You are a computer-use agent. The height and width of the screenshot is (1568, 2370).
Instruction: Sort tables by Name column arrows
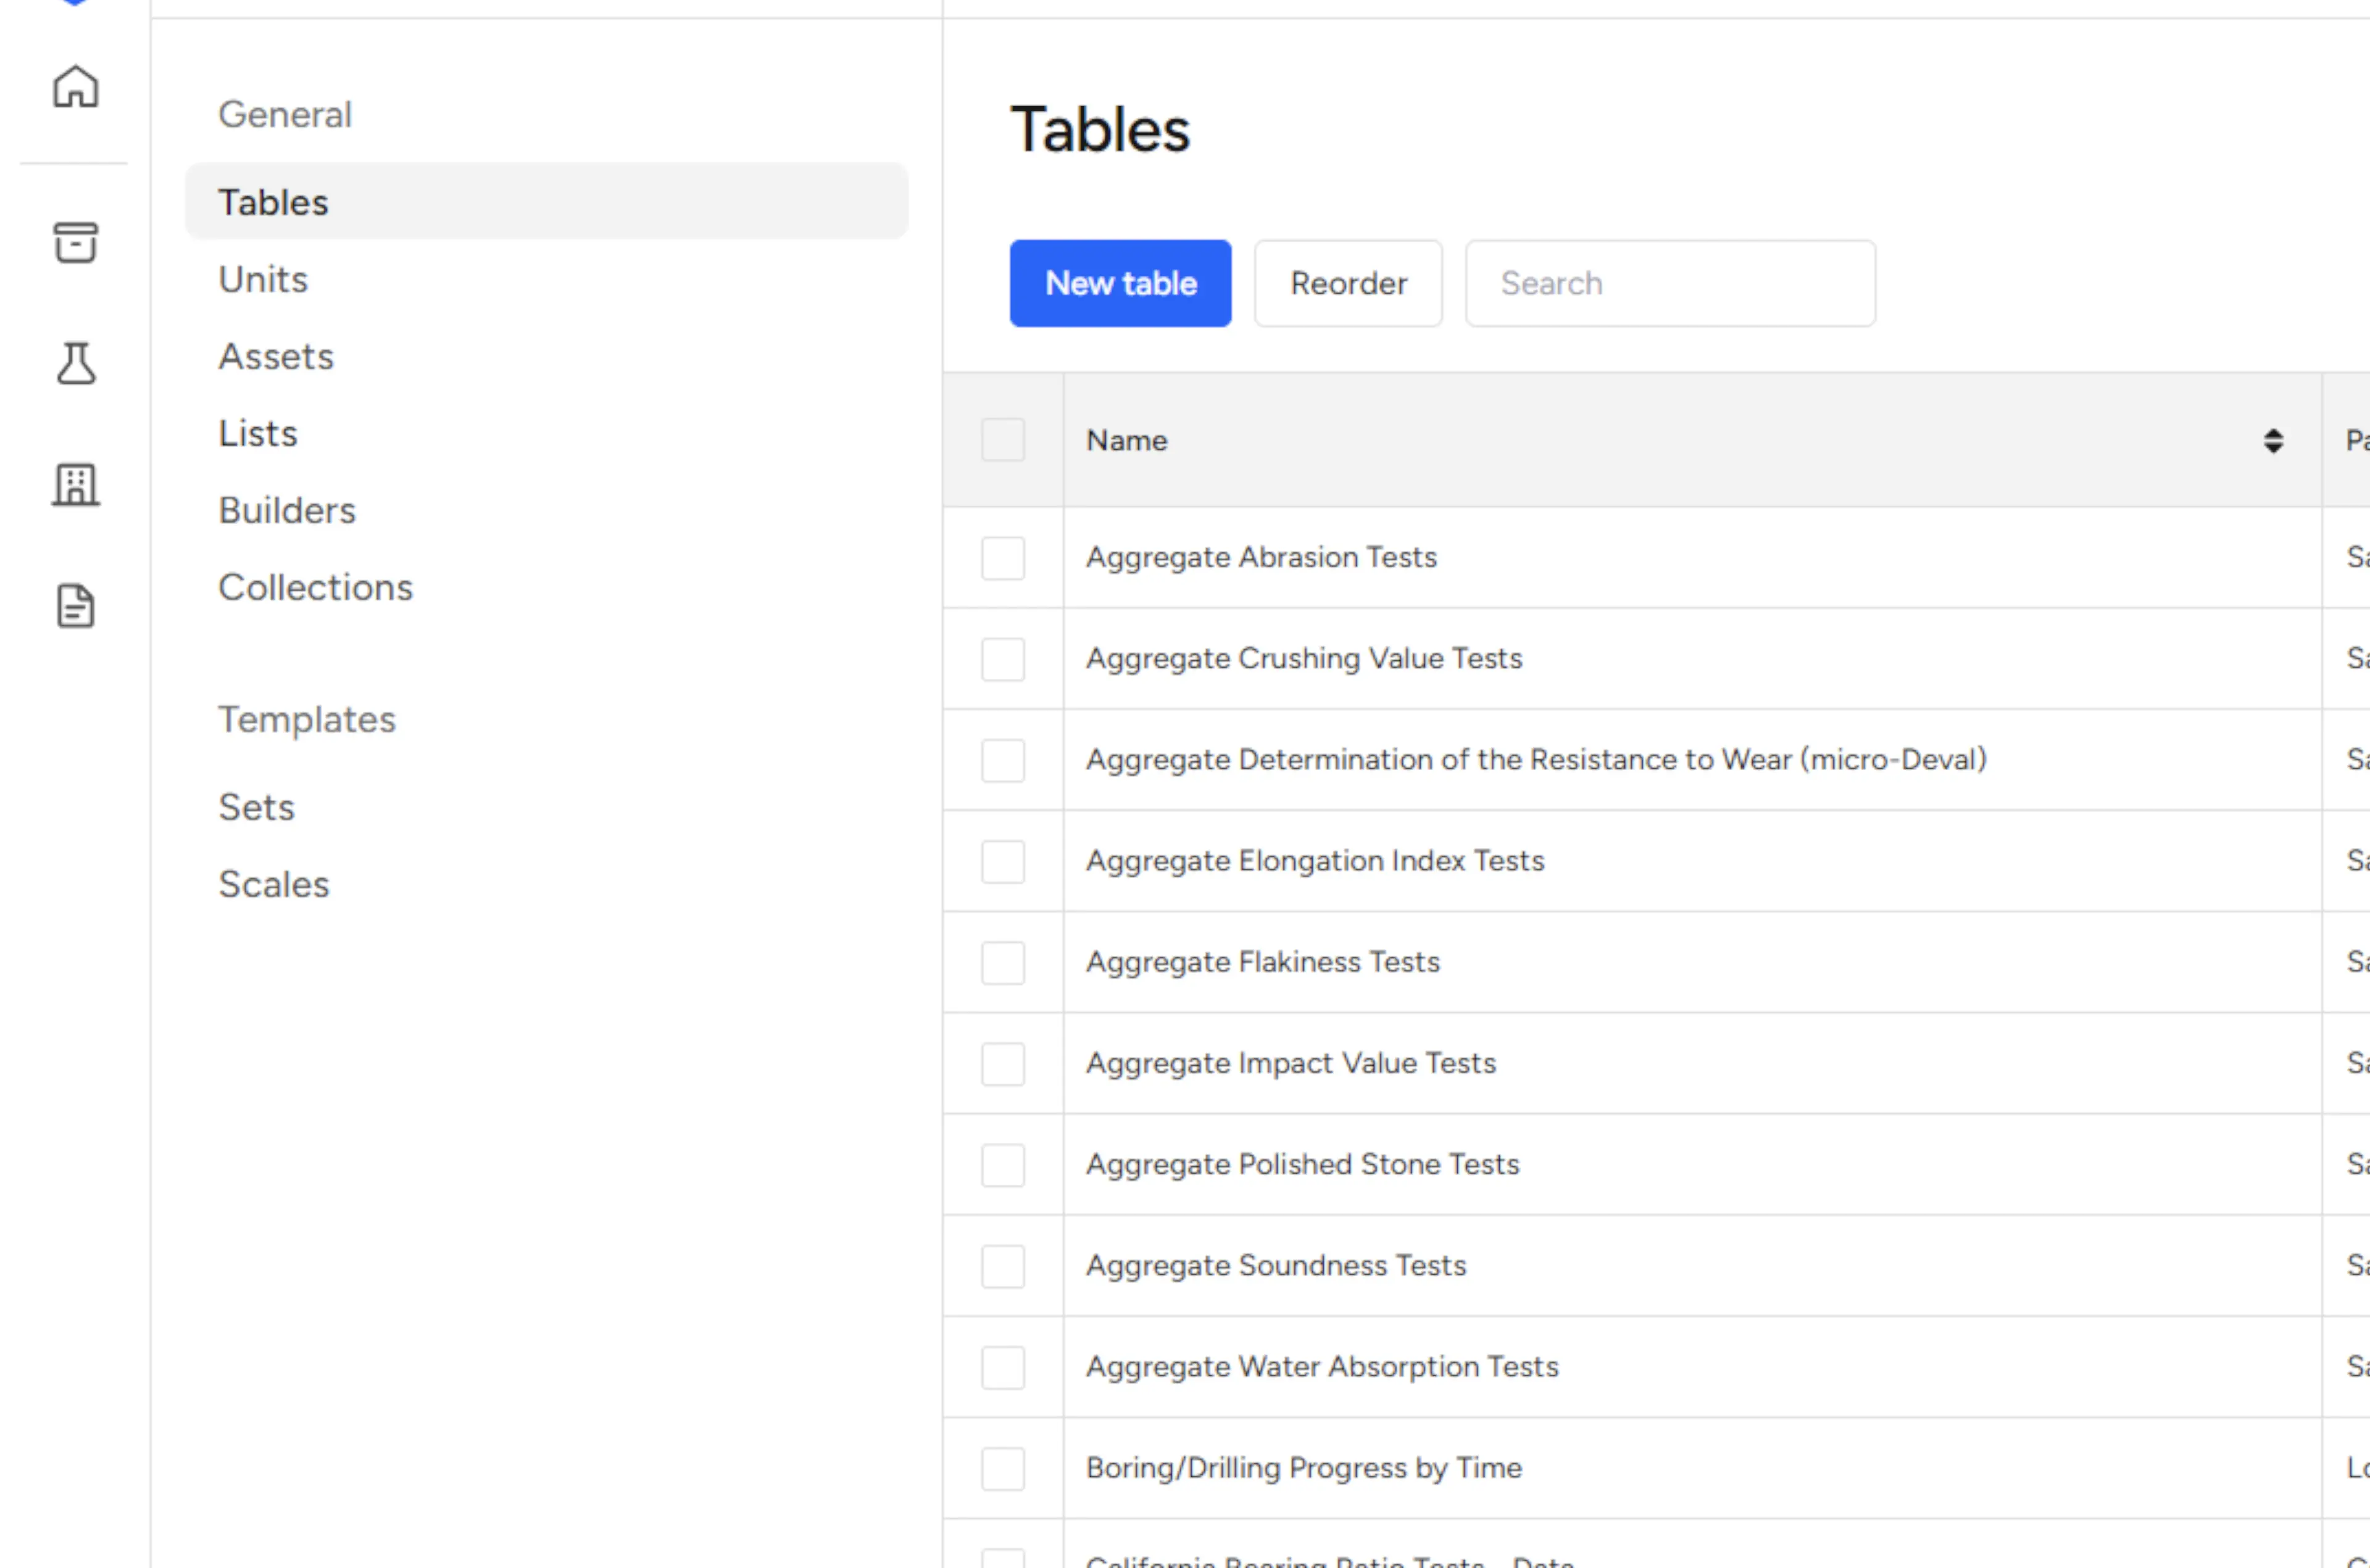pyautogui.click(x=2273, y=441)
